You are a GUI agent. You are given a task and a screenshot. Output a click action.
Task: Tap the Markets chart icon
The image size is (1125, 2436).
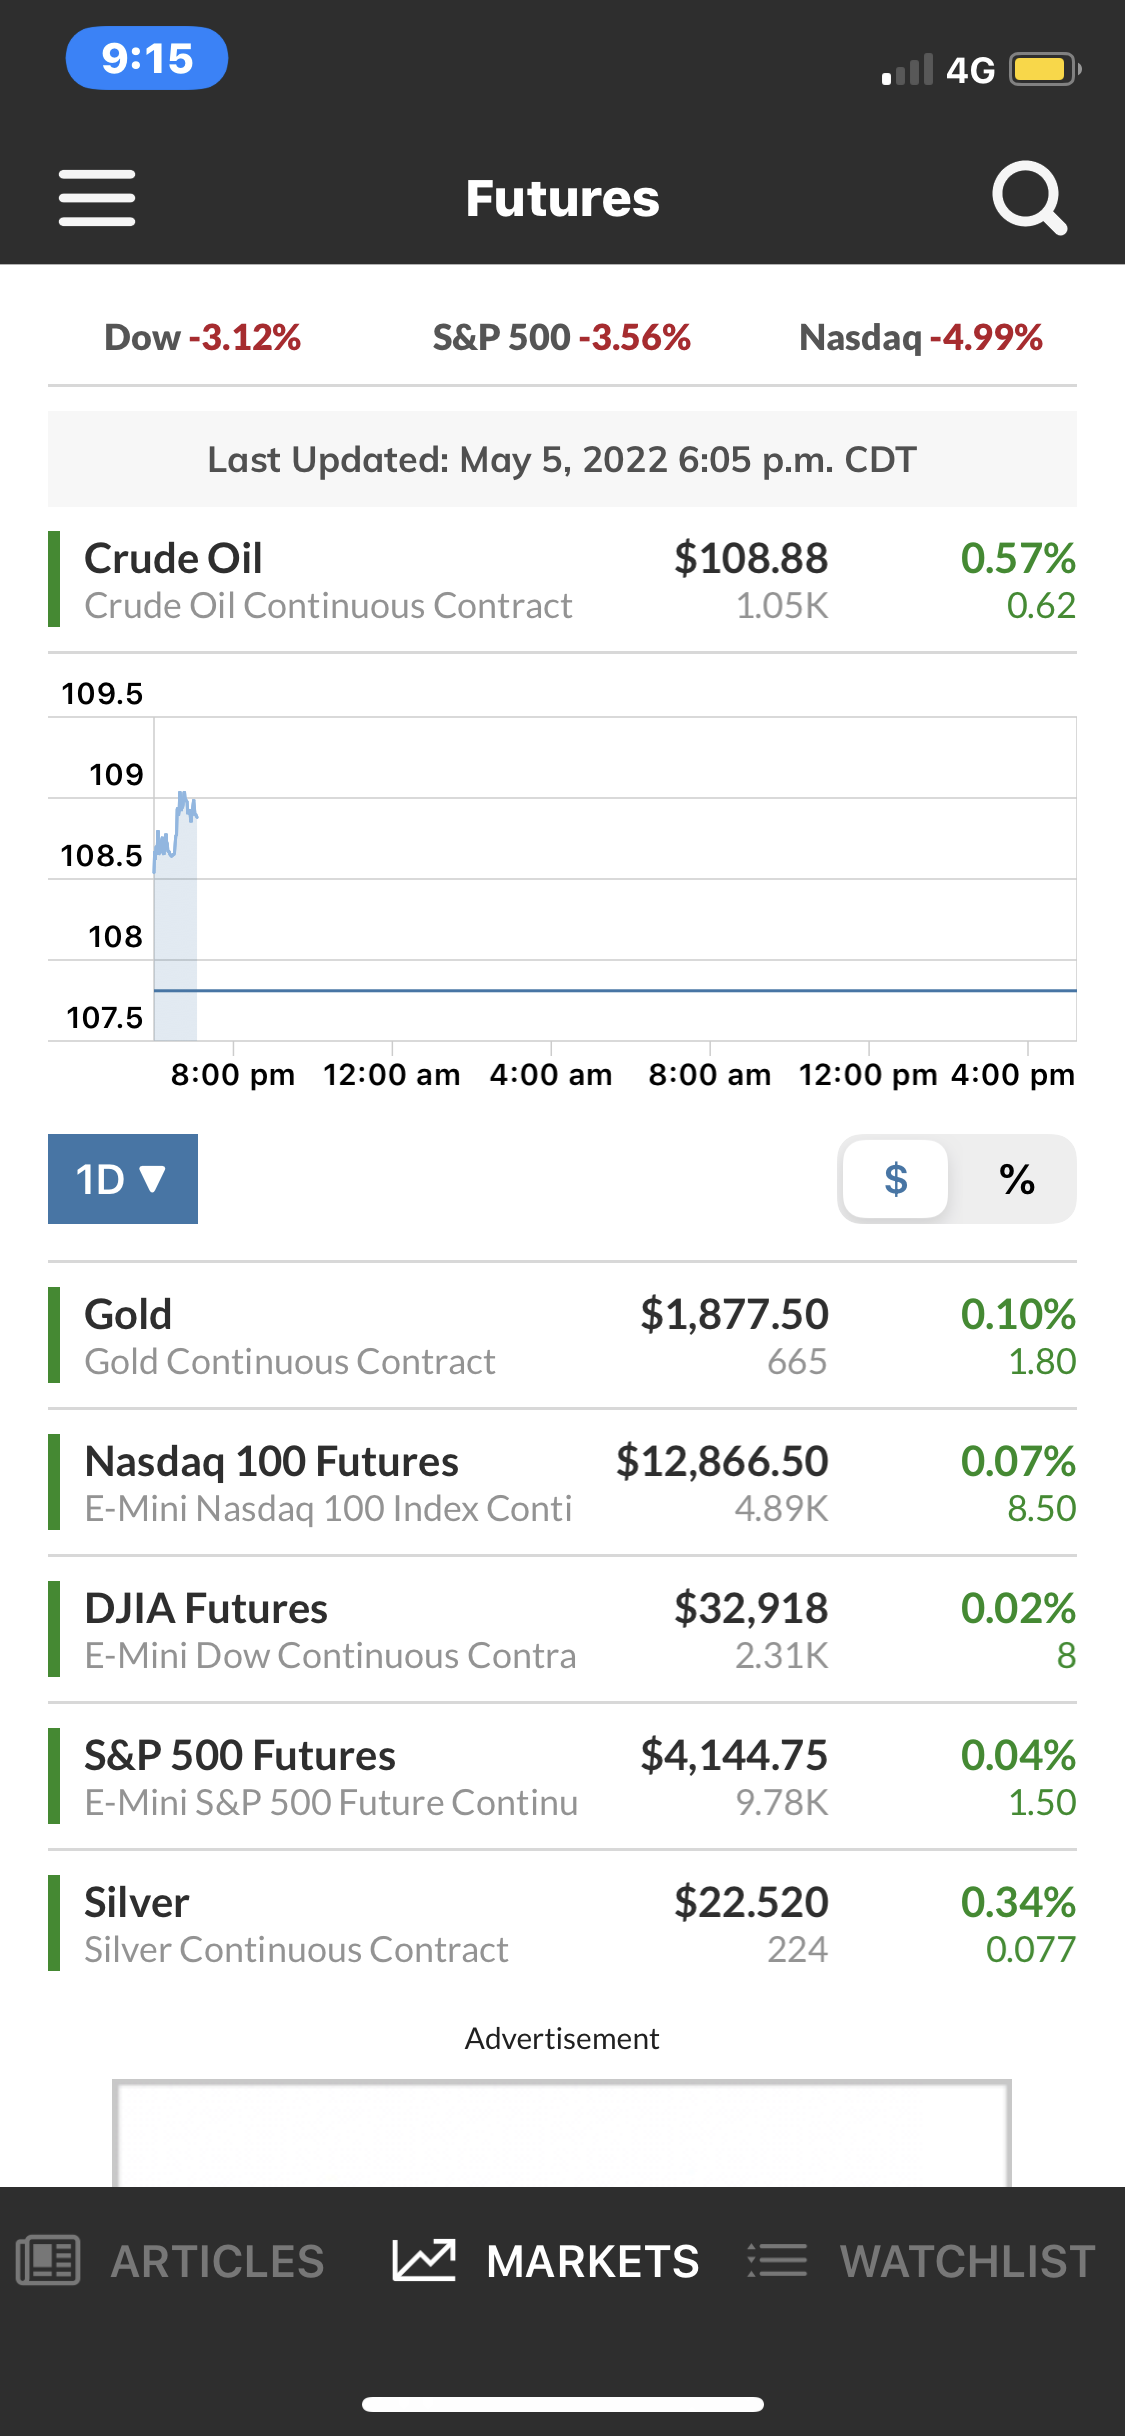click(x=424, y=2260)
